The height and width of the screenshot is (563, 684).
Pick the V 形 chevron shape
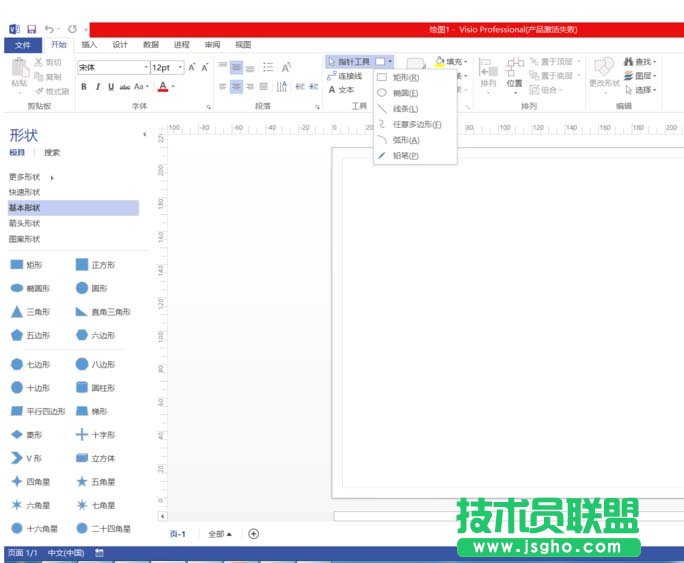pyautogui.click(x=26, y=458)
